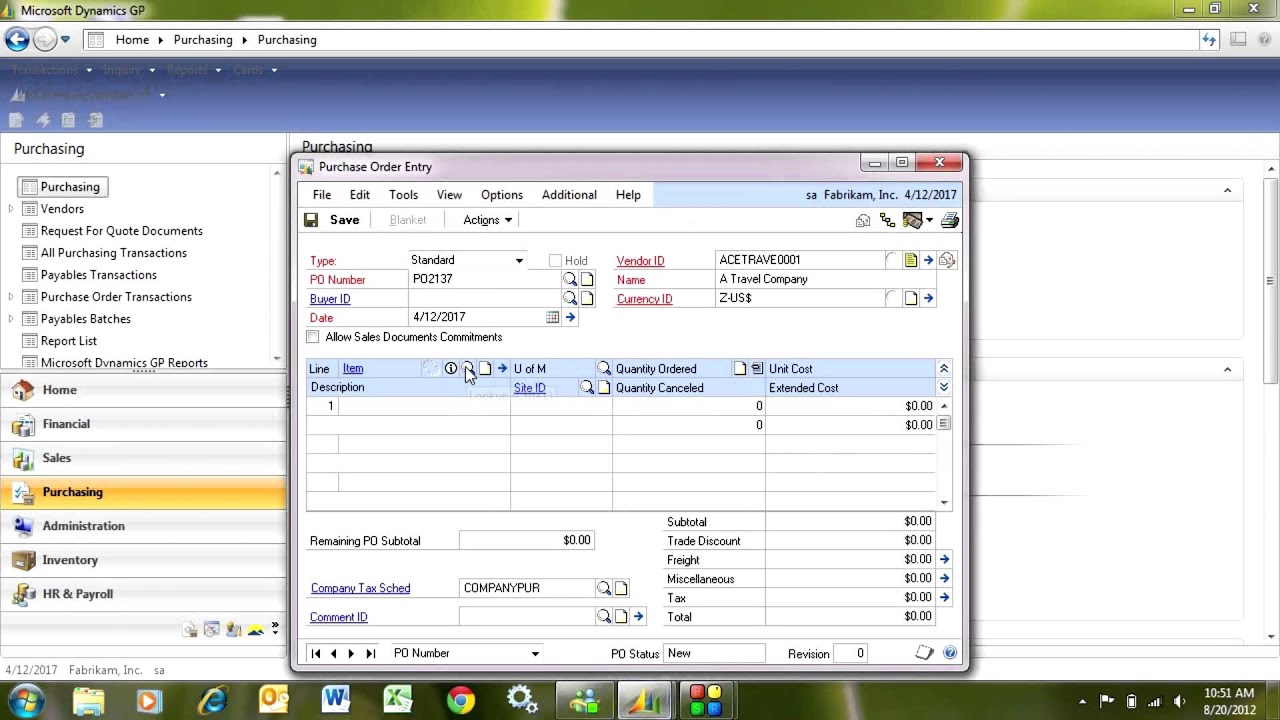The width and height of the screenshot is (1280, 720).
Task: Enable Allow Sales Documents Commitments checkbox
Action: (x=313, y=337)
